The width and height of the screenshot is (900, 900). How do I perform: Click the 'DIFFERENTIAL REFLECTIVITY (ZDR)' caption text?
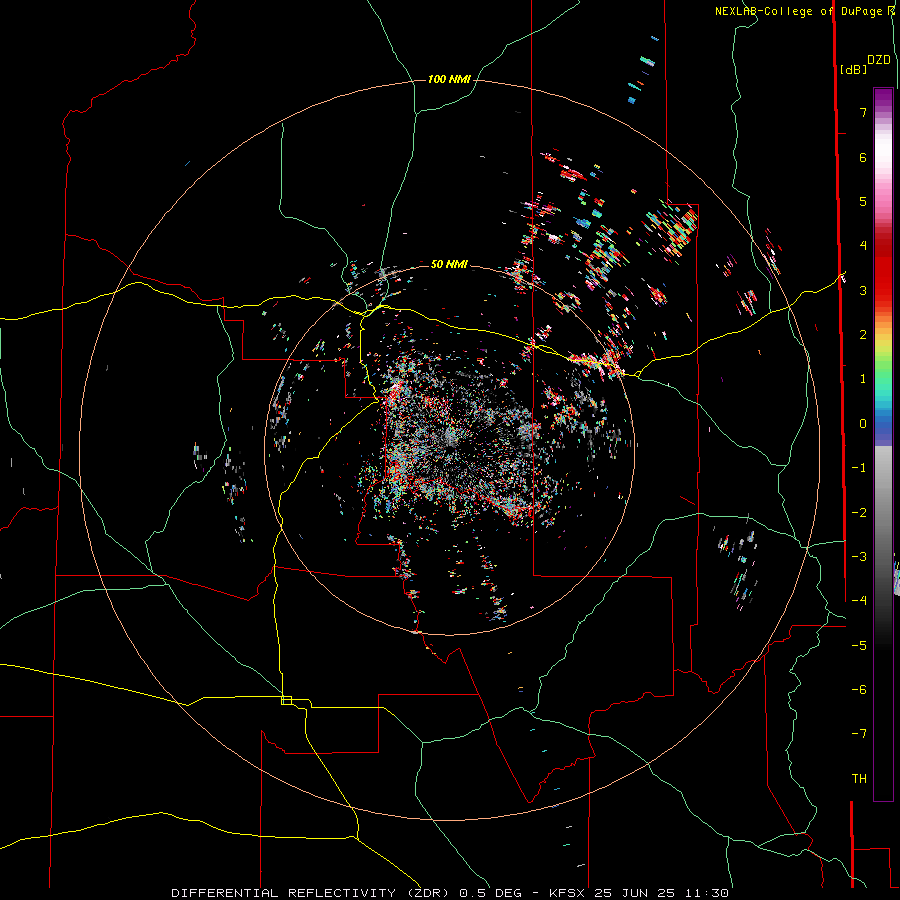312,893
